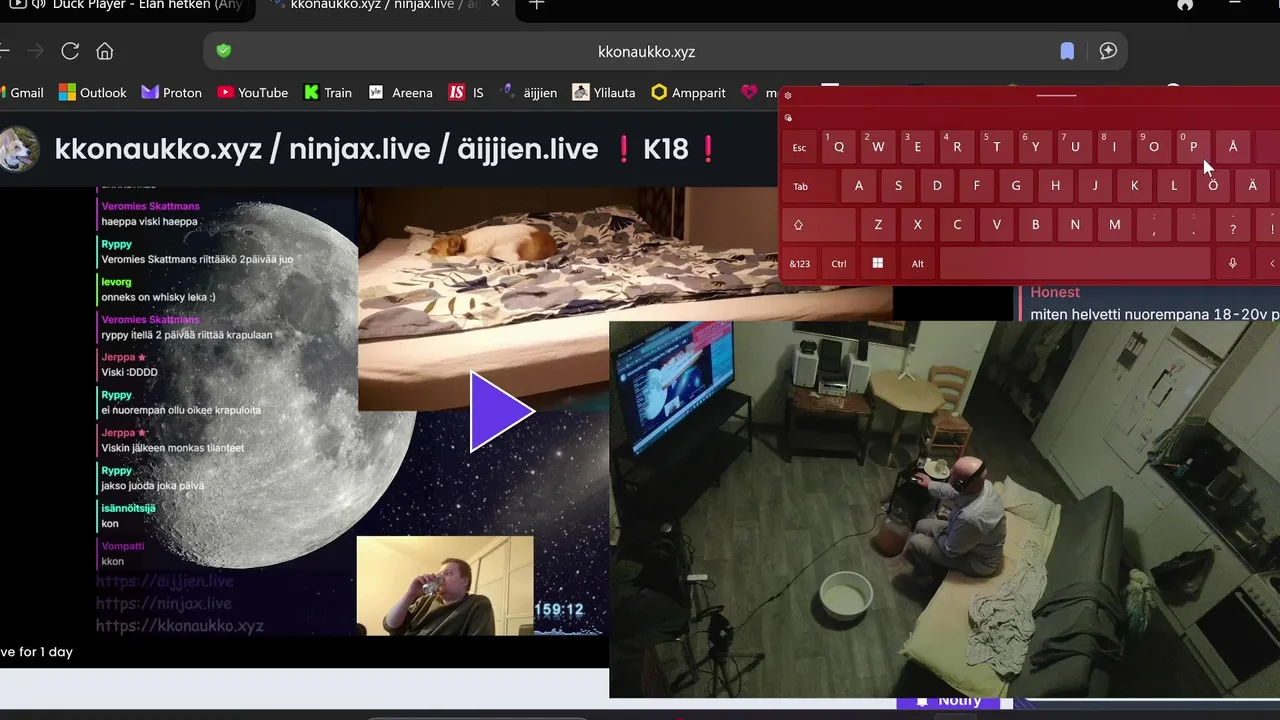Tap the A key

click(x=858, y=186)
